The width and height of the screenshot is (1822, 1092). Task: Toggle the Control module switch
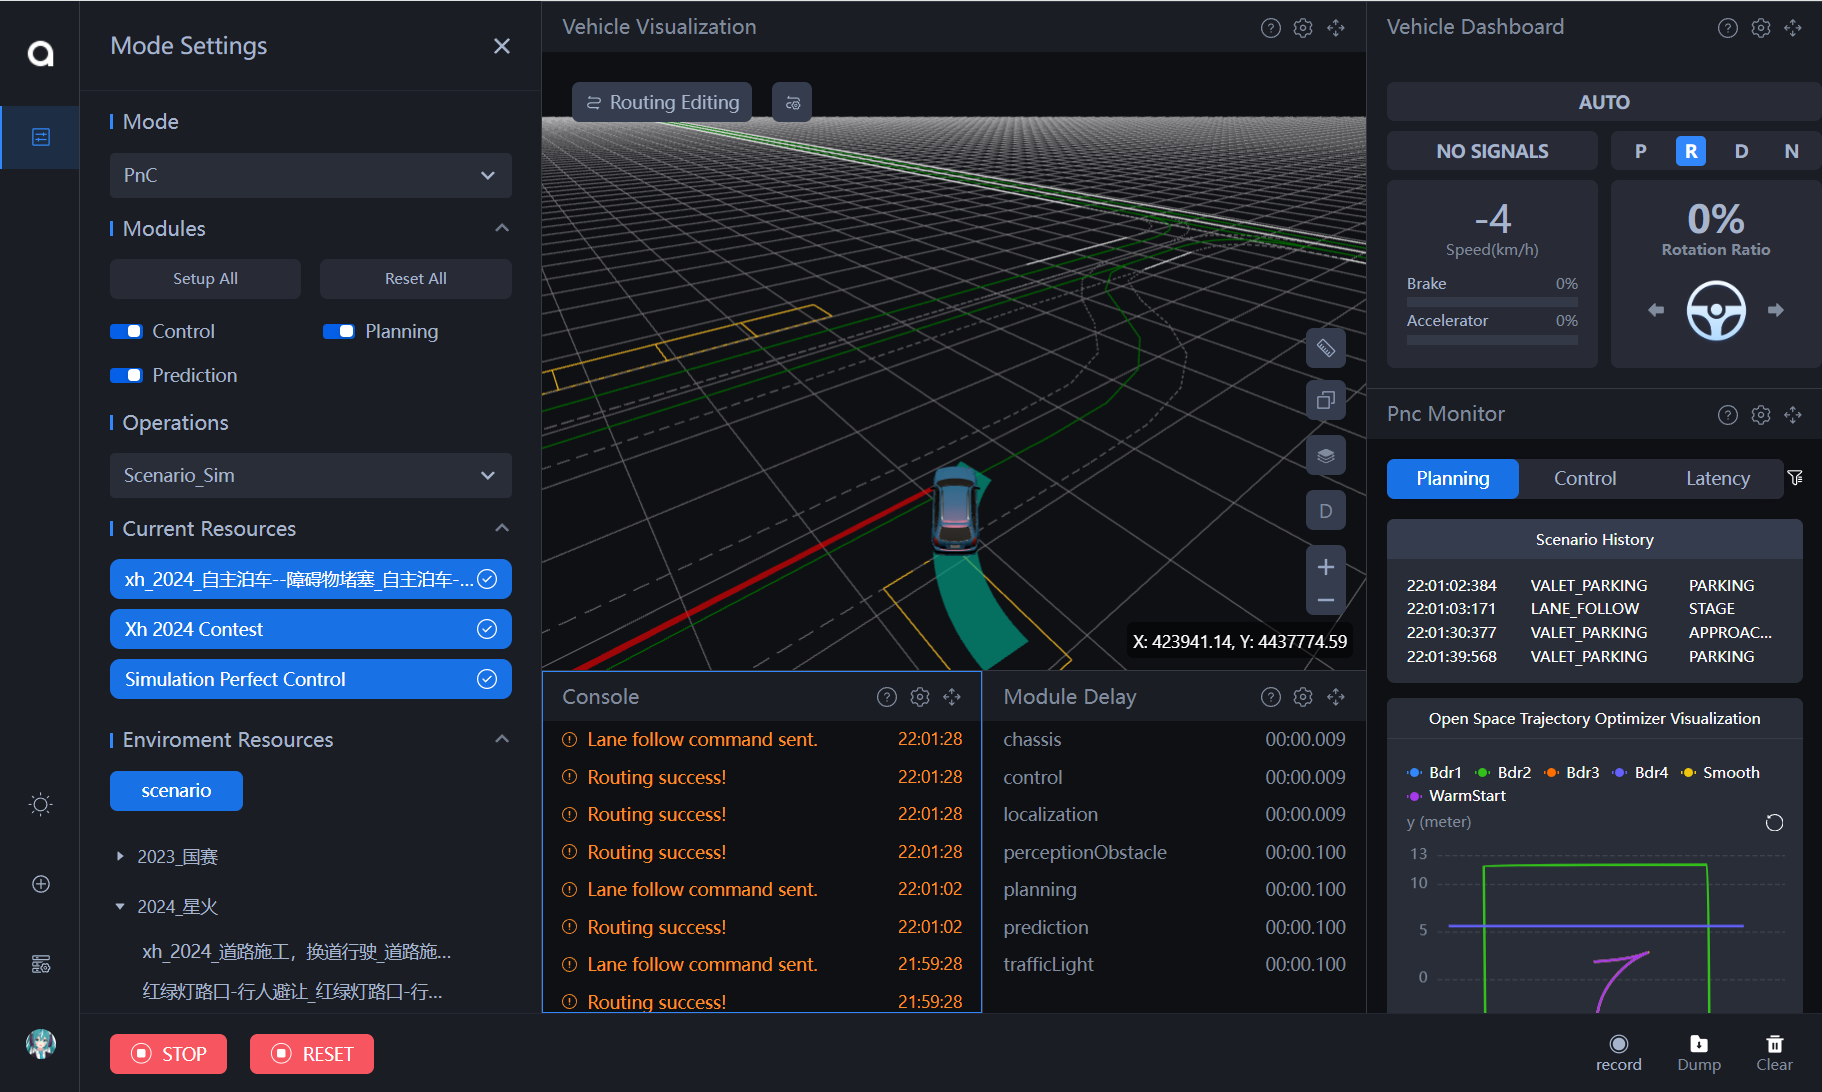pyautogui.click(x=127, y=332)
